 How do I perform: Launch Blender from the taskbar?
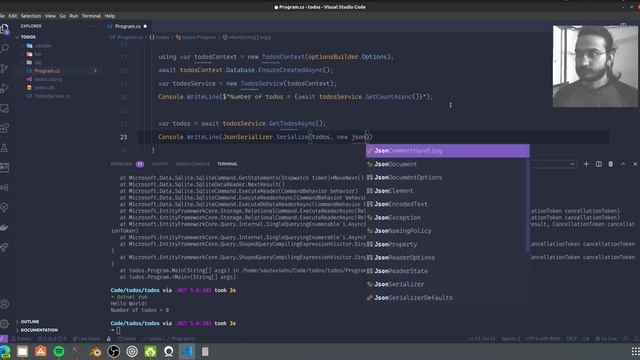[96, 351]
